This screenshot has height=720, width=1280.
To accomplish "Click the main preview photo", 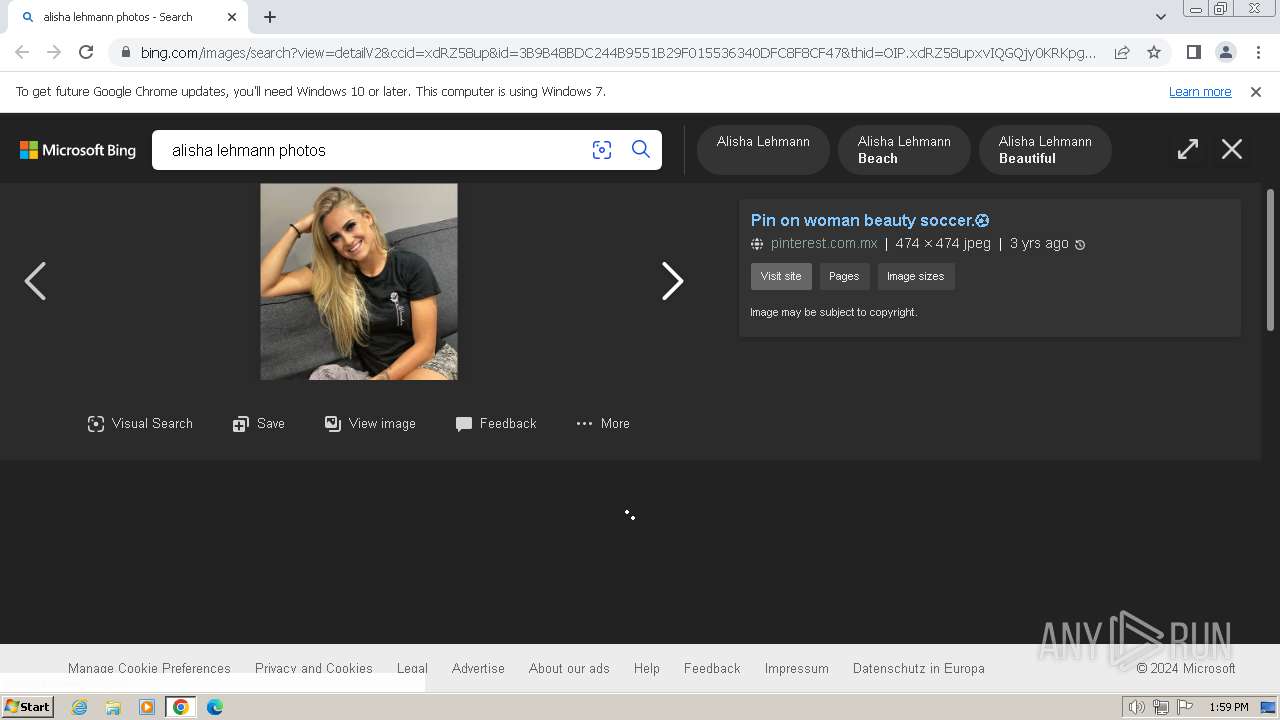I will coord(359,281).
